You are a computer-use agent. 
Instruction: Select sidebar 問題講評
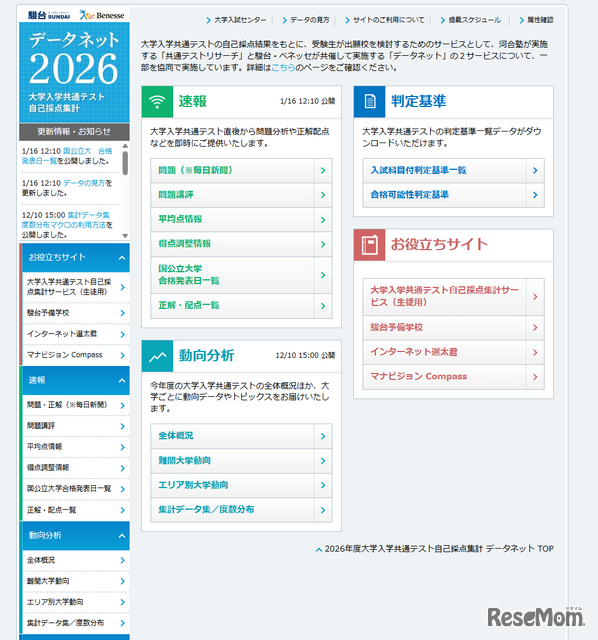point(76,426)
